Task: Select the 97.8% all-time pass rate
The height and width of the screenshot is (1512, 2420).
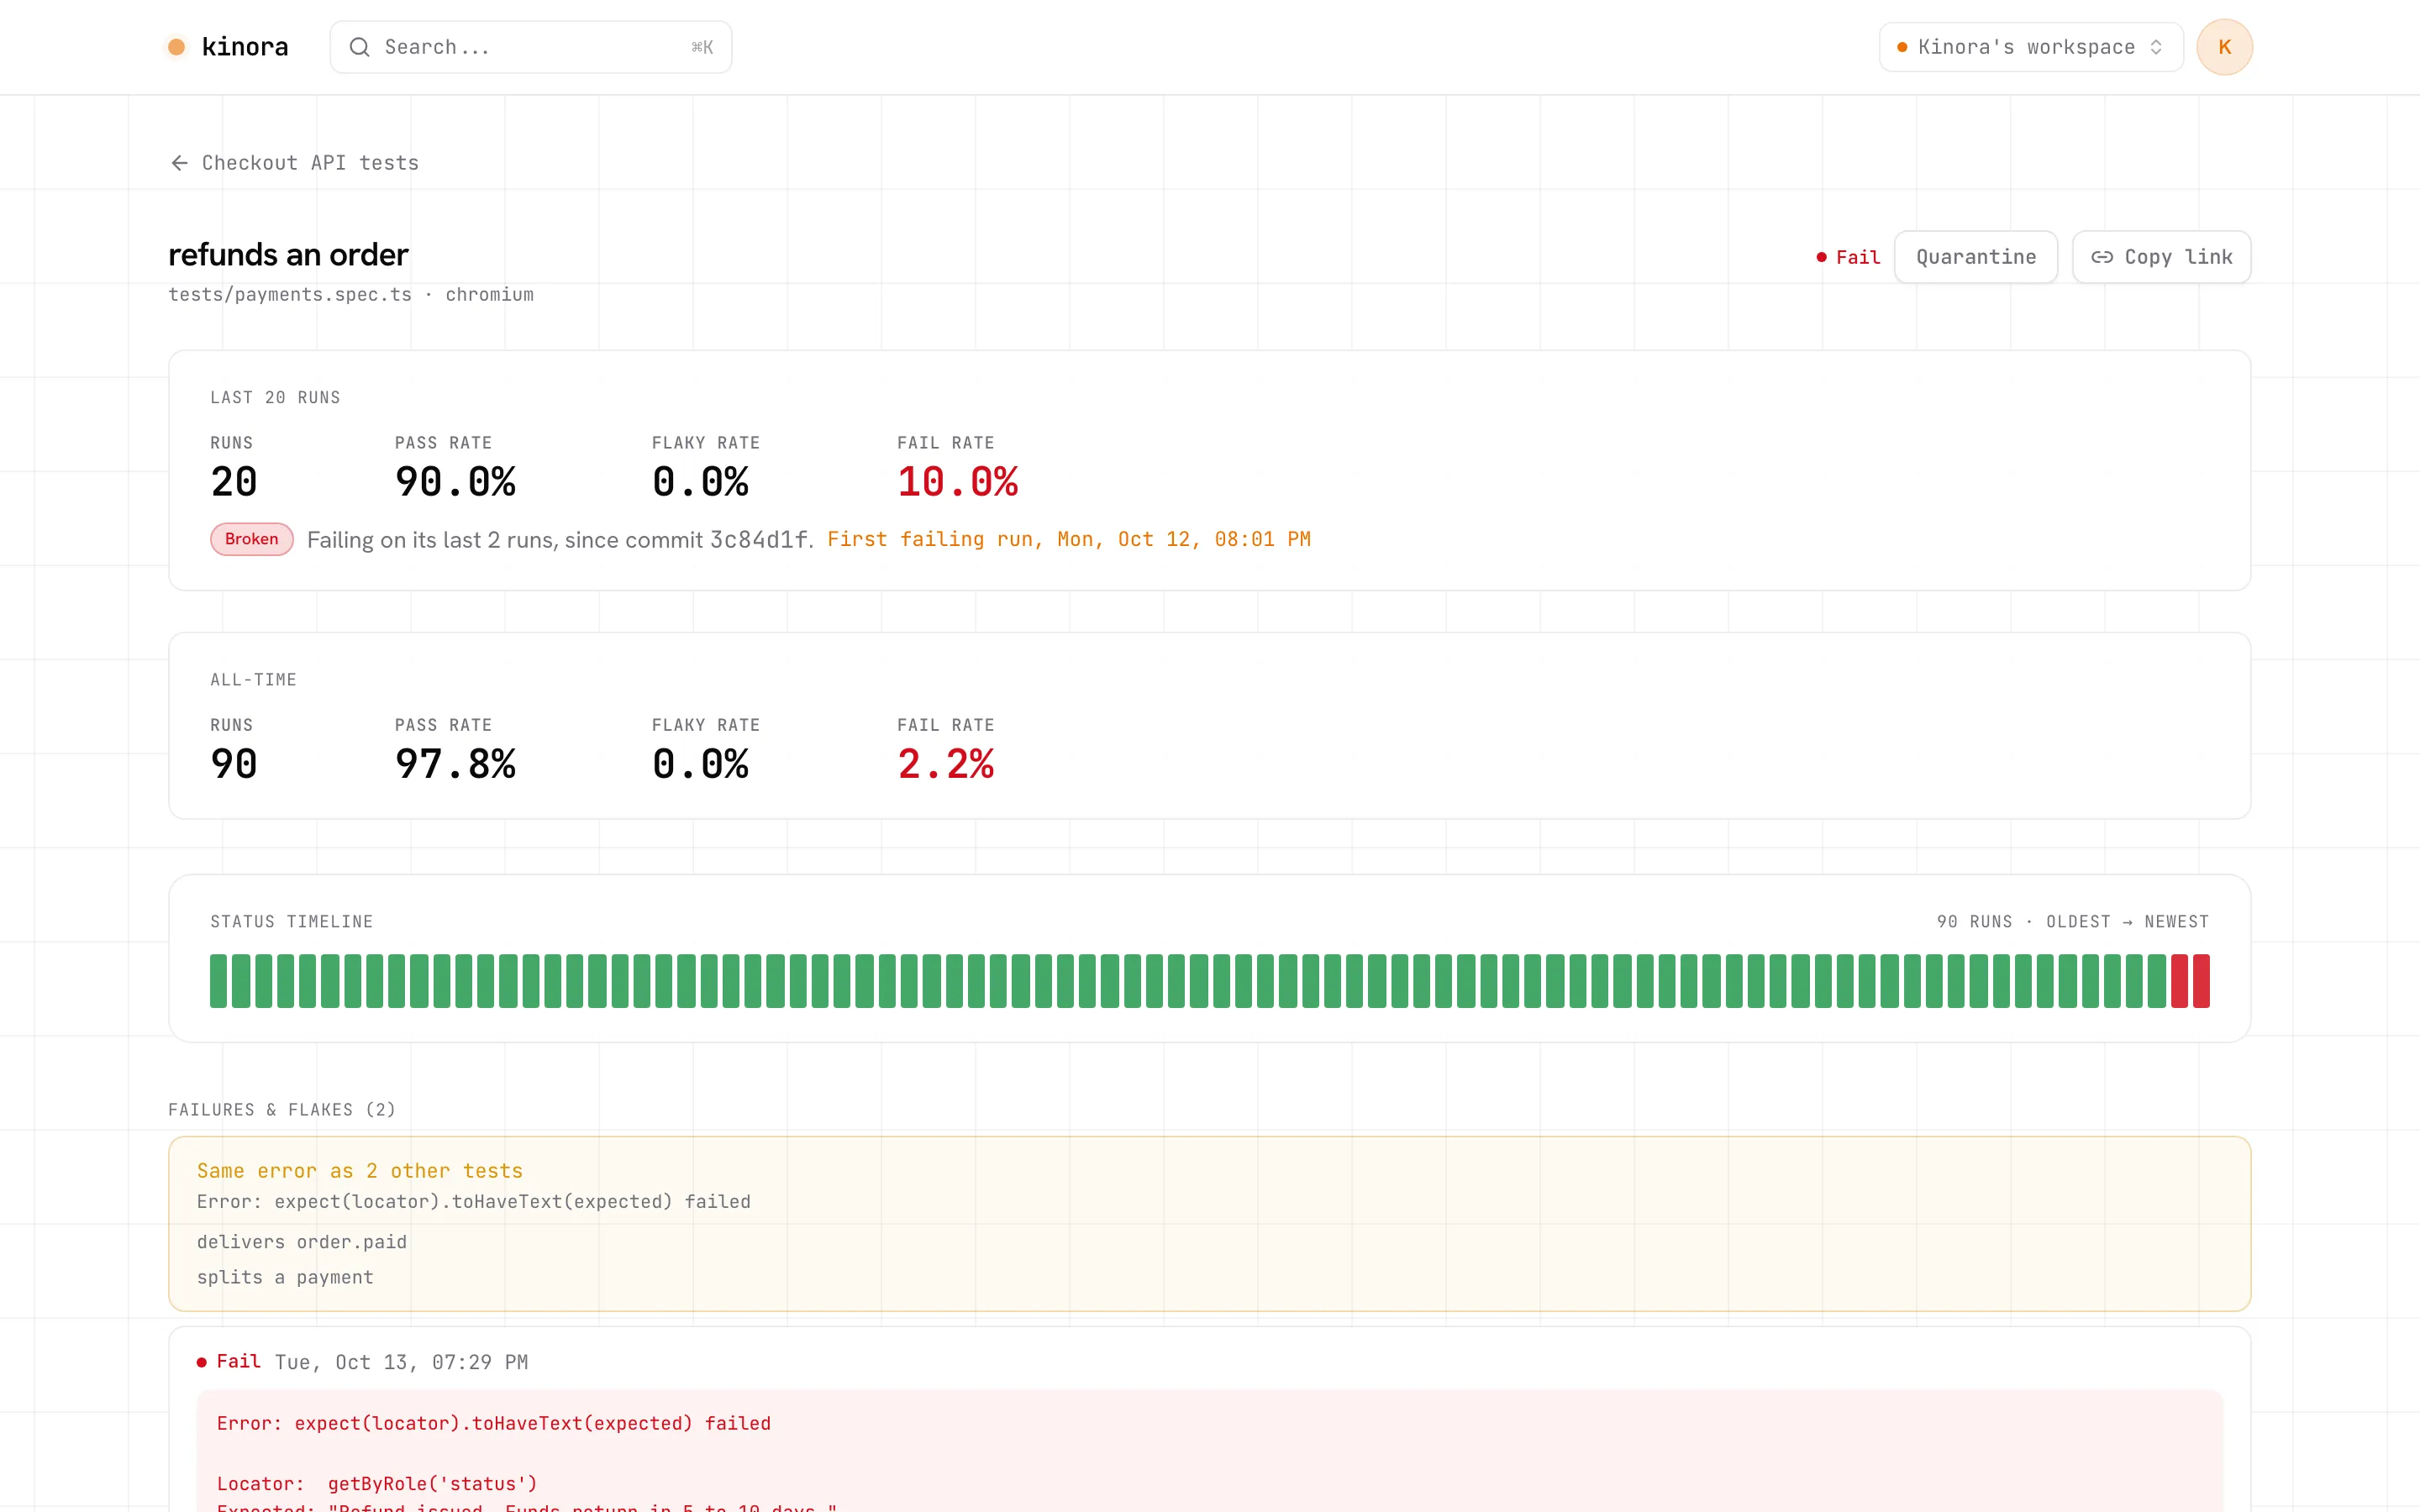Action: pos(455,764)
